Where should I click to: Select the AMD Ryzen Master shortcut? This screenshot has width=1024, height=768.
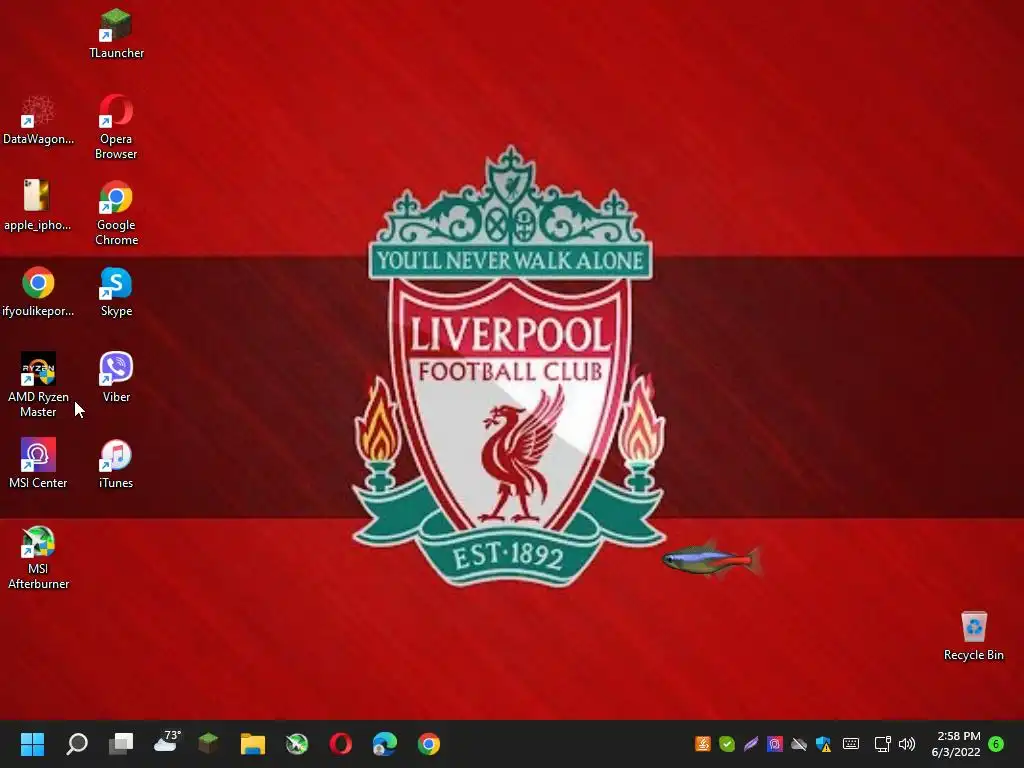click(x=38, y=385)
